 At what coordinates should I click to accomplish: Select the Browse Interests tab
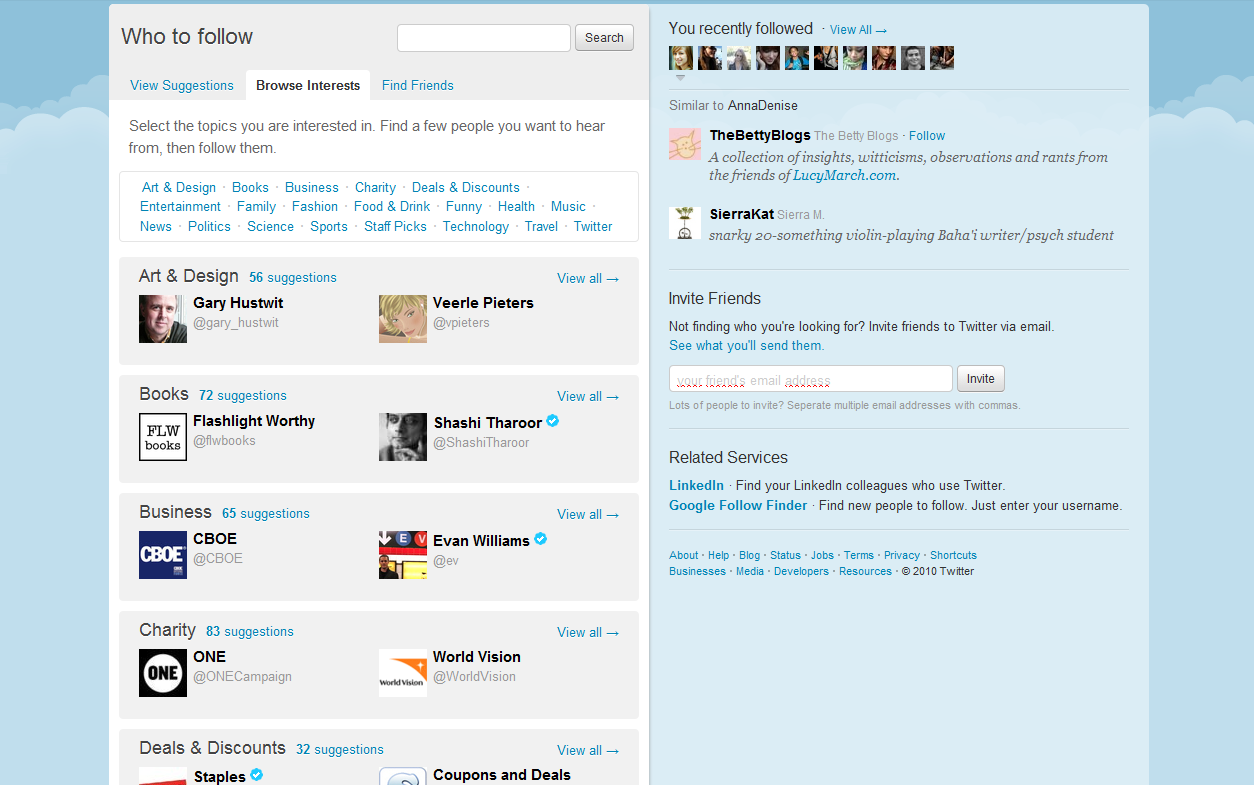click(x=308, y=85)
